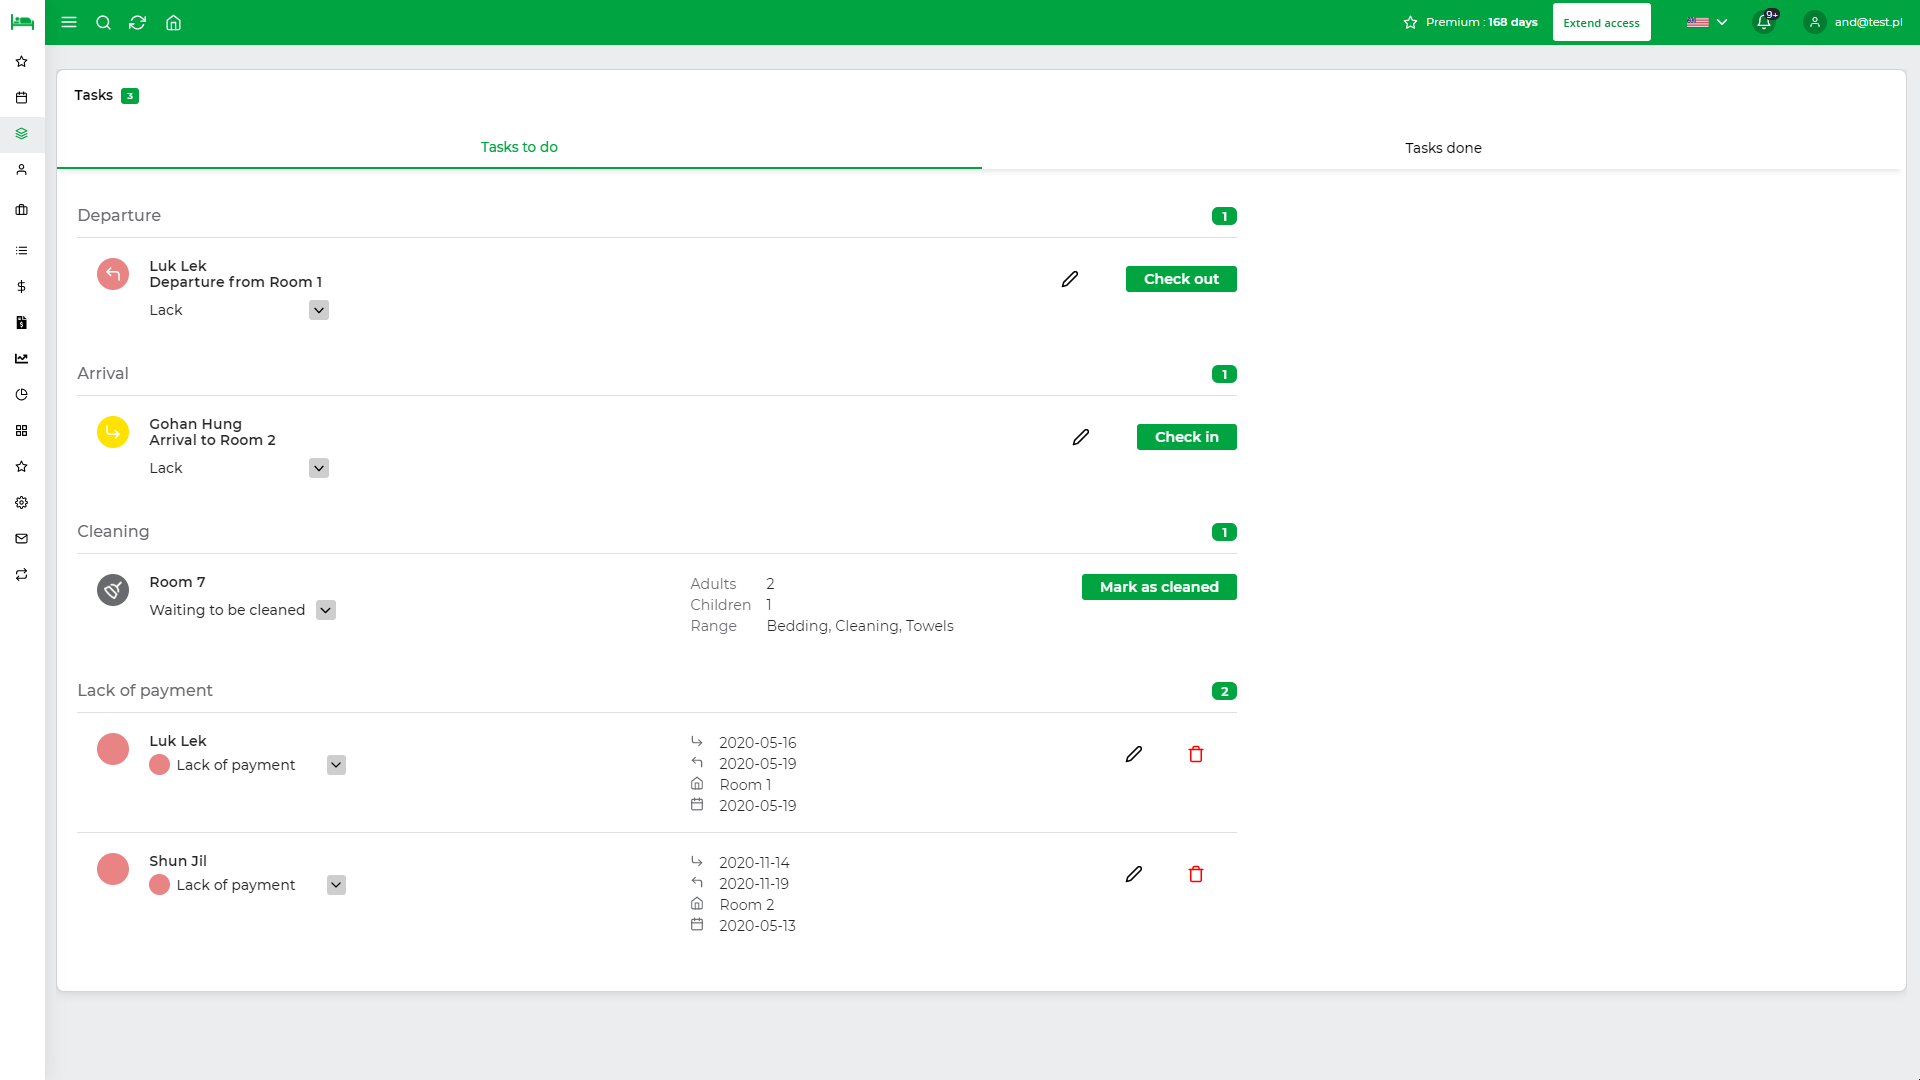Switch to Tasks done tab
The height and width of the screenshot is (1080, 1920).
tap(1443, 148)
